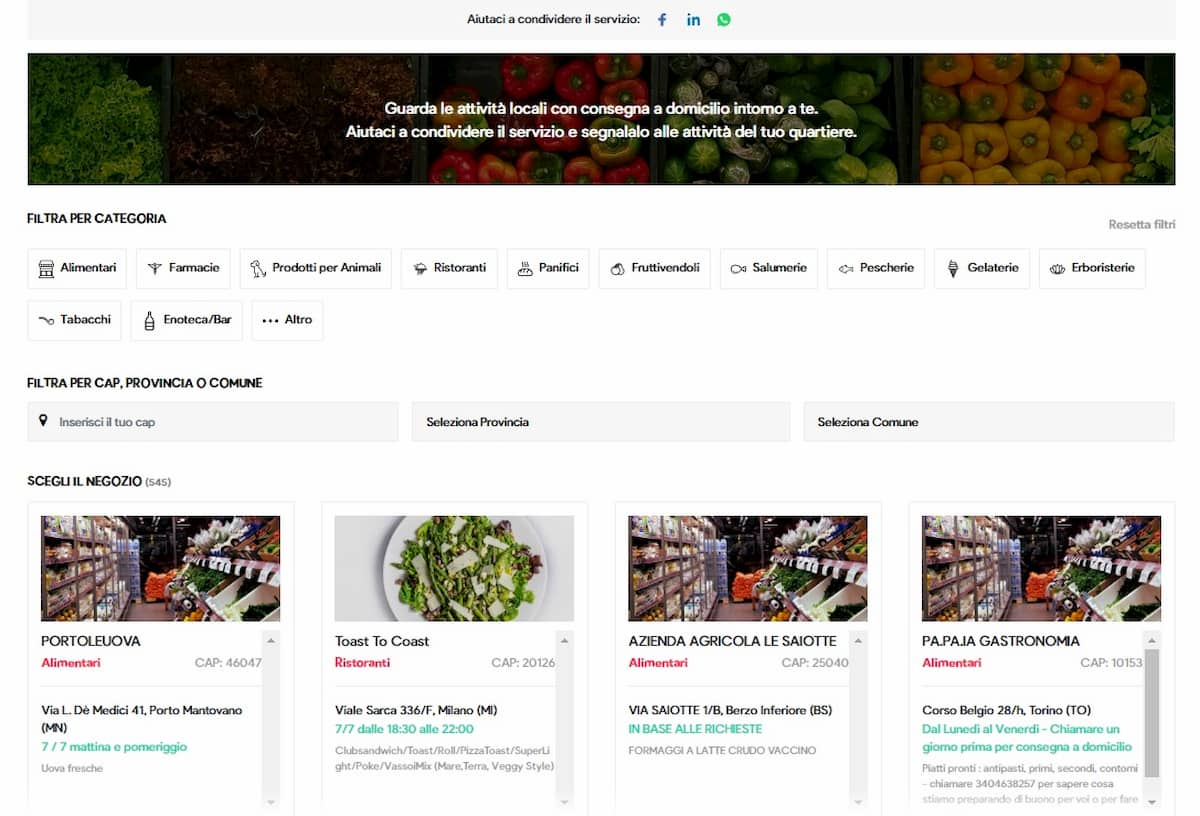1200x816 pixels.
Task: Open the Seleziona Comune dropdown
Action: click(988, 422)
